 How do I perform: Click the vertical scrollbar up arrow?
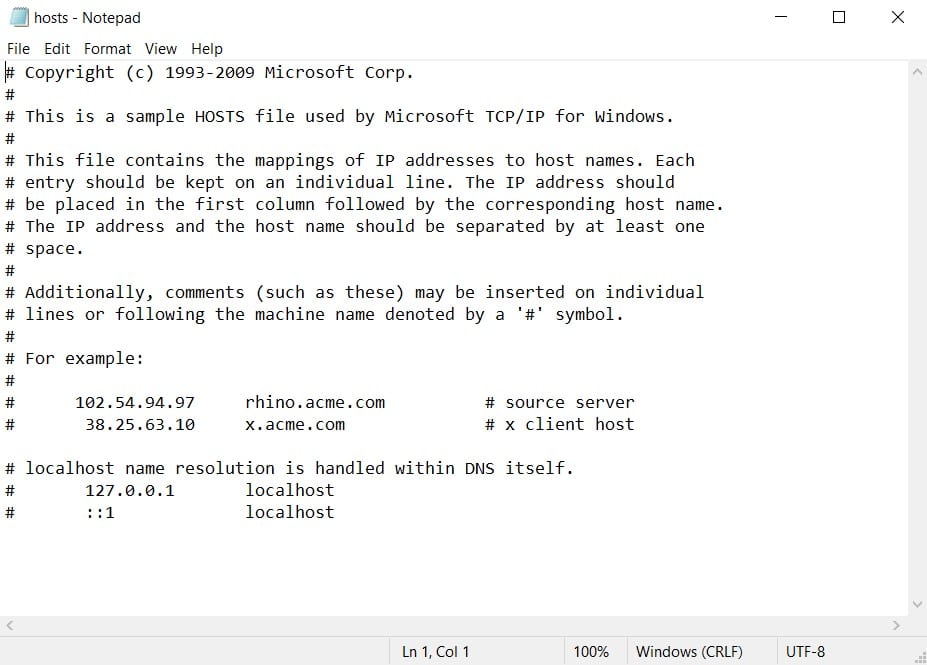coord(916,71)
